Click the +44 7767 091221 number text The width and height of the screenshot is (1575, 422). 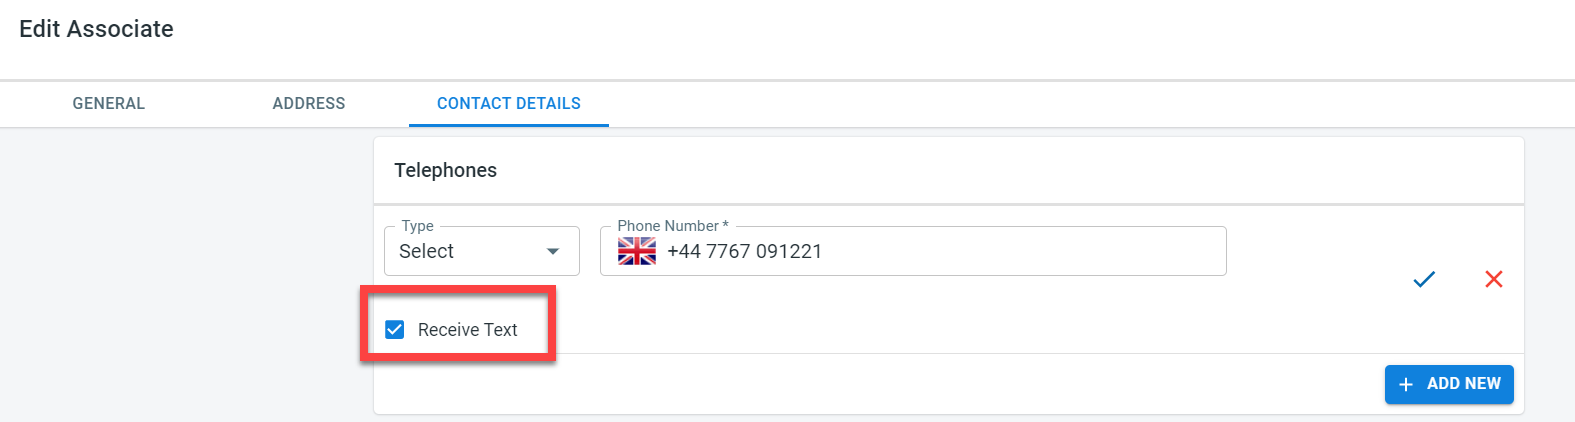[744, 251]
